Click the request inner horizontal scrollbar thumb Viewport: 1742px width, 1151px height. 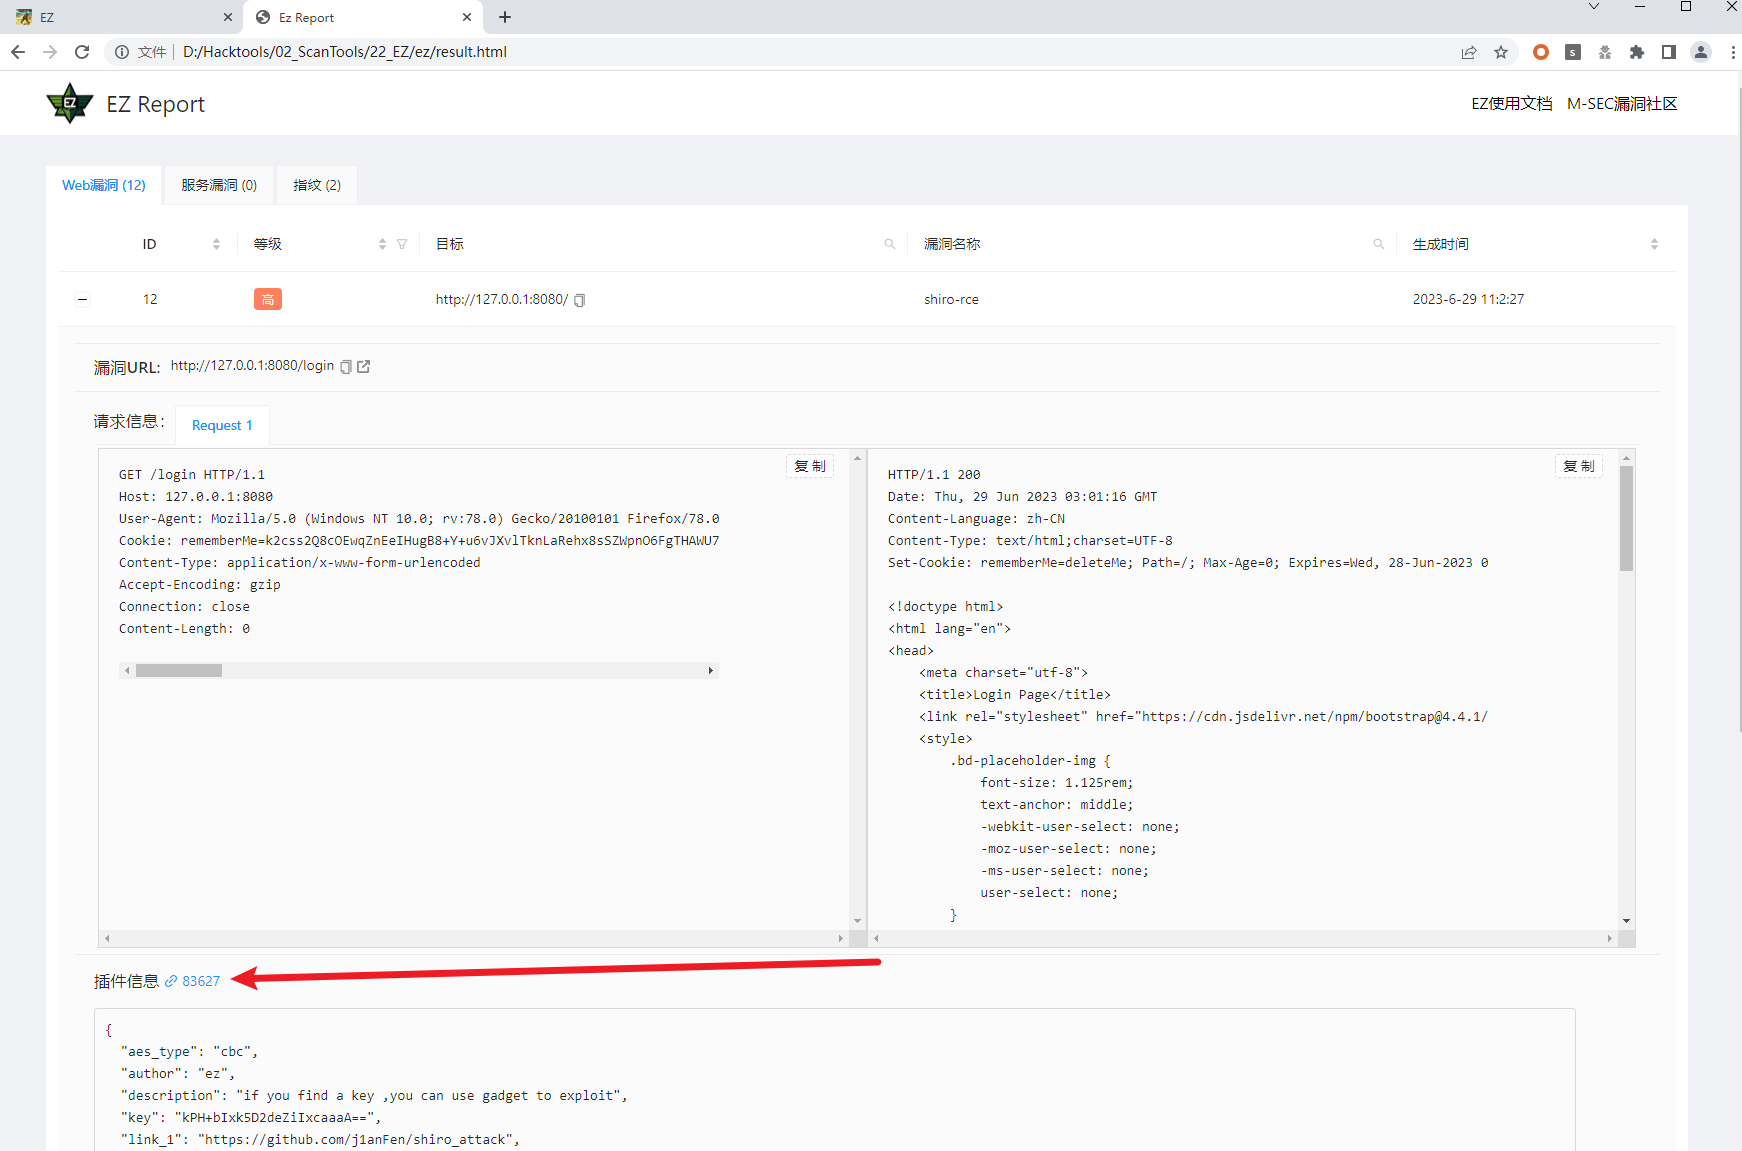179,671
